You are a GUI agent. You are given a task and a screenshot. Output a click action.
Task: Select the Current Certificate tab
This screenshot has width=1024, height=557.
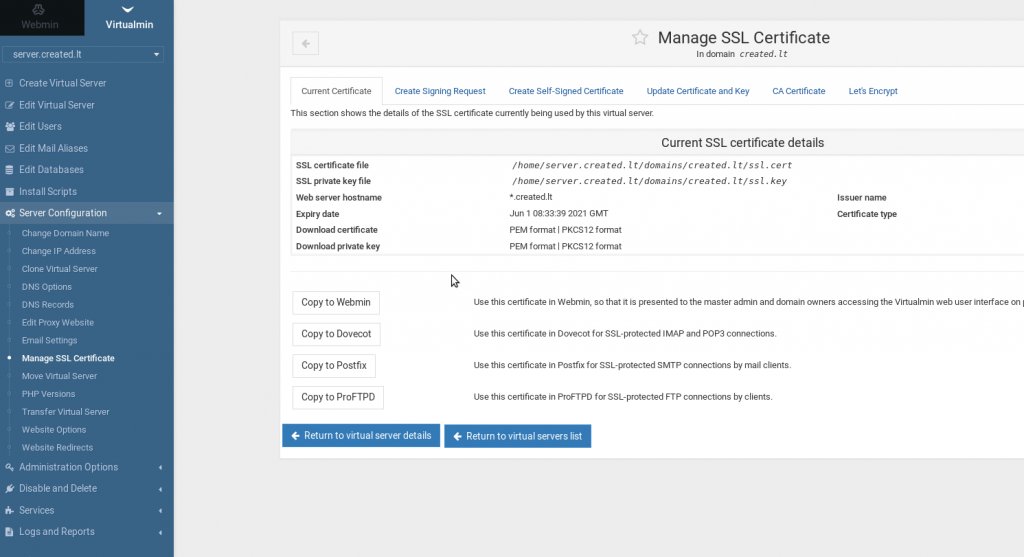336,91
